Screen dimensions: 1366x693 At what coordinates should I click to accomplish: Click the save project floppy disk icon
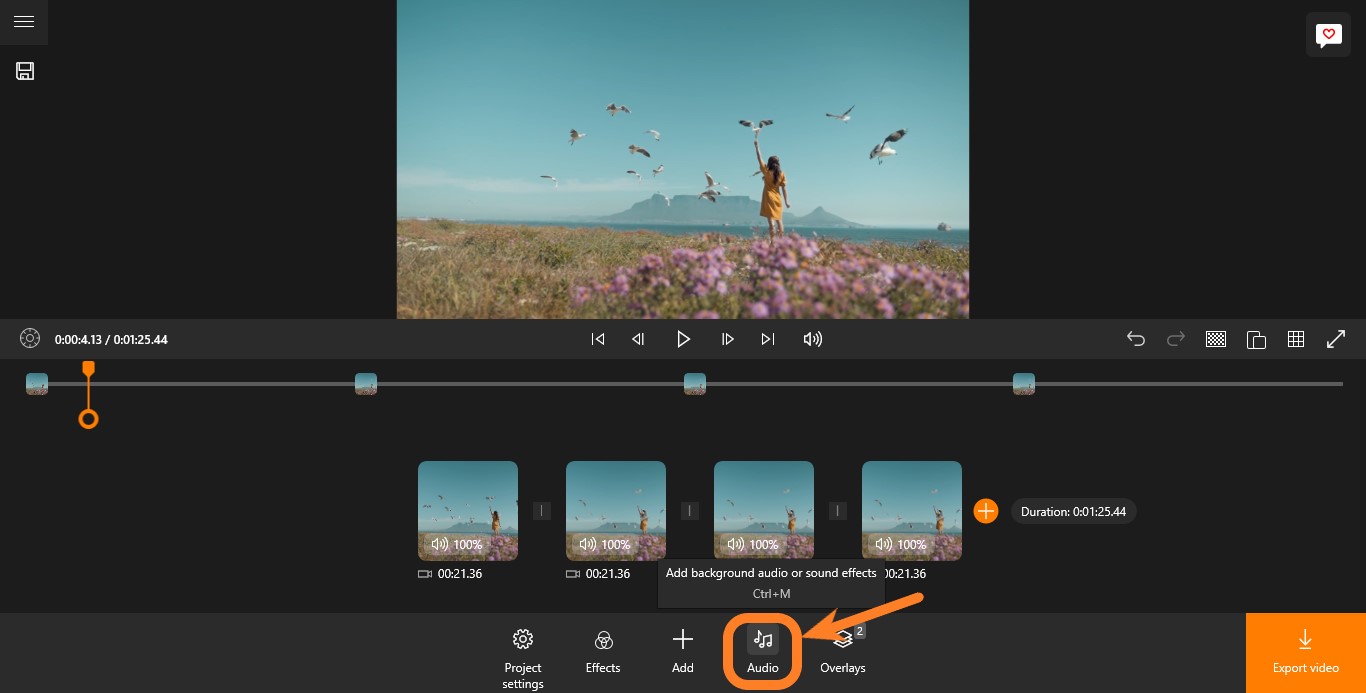25,71
